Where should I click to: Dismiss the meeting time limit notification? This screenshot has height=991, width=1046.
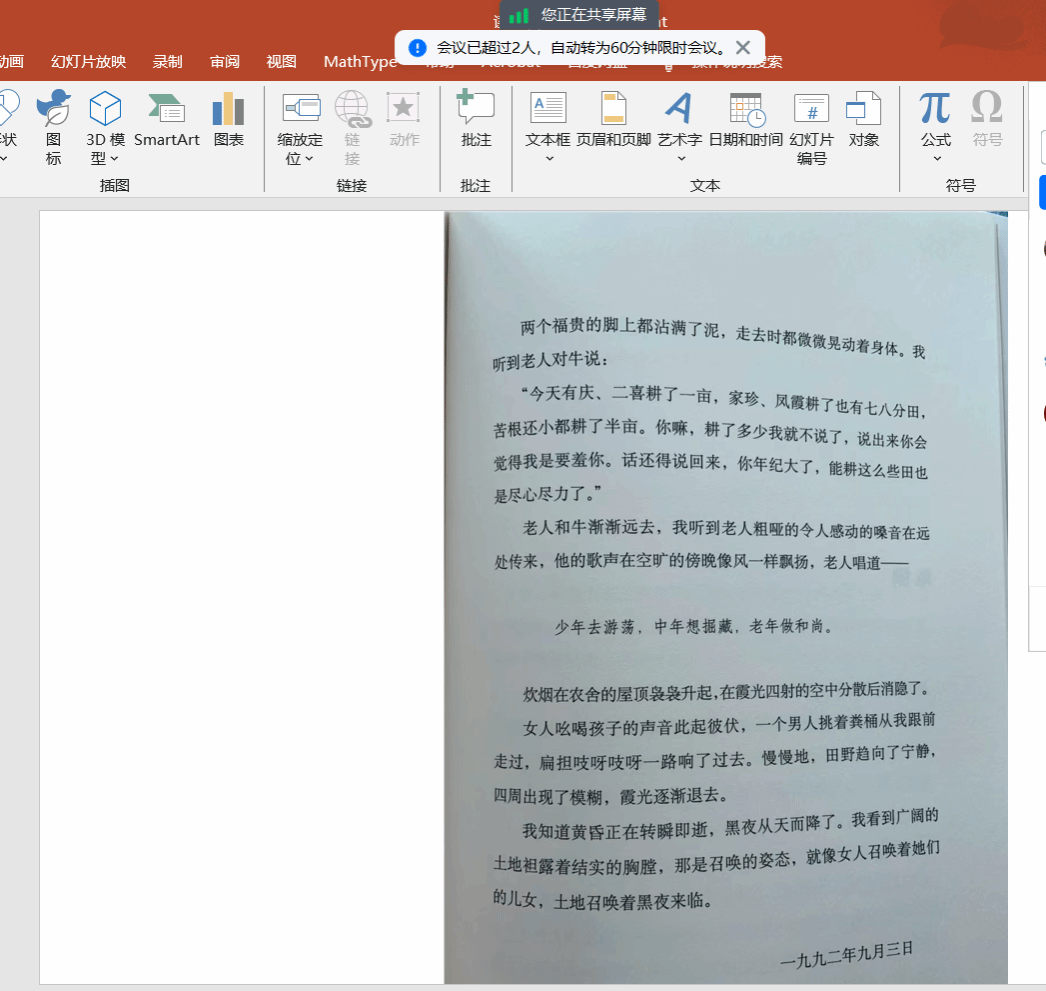[x=743, y=47]
